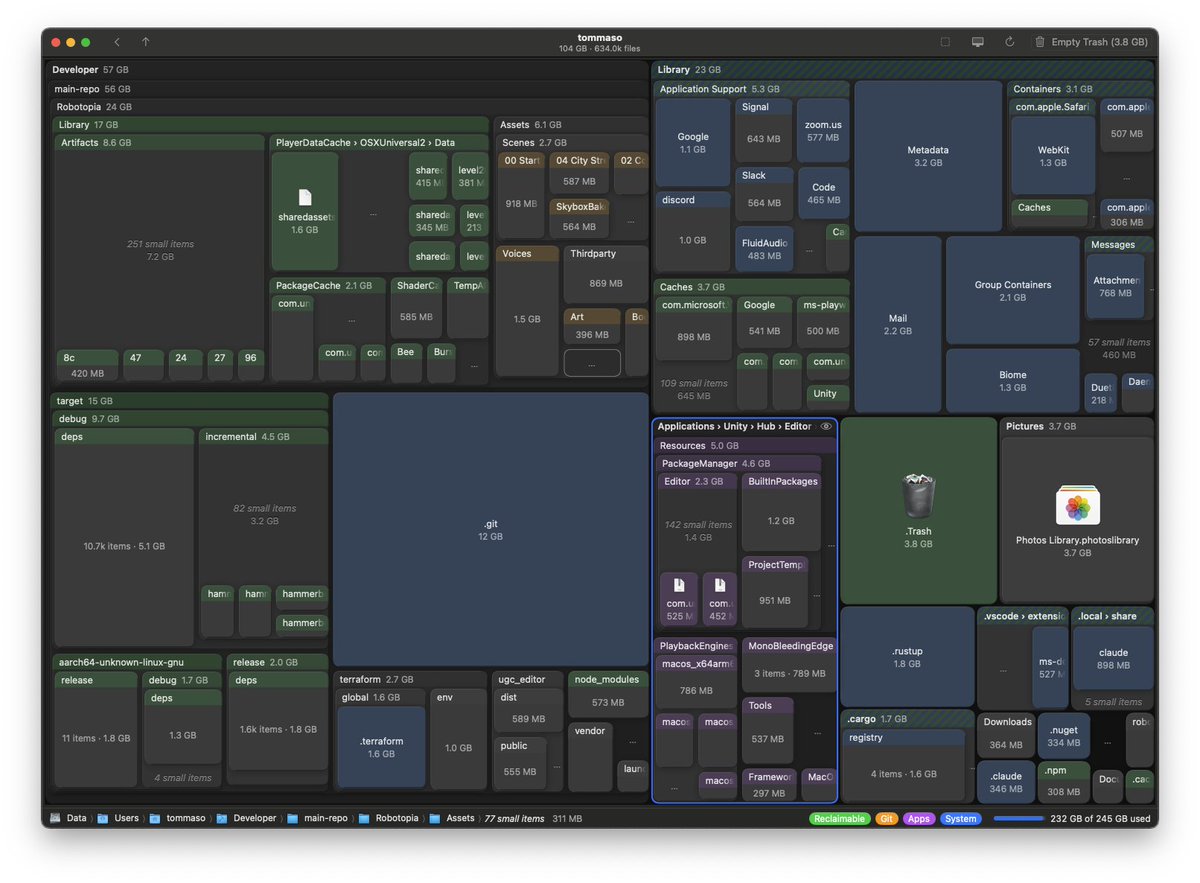The image size is (1200, 883).
Task: Select the Mail 2.2 GB block
Action: pos(898,324)
